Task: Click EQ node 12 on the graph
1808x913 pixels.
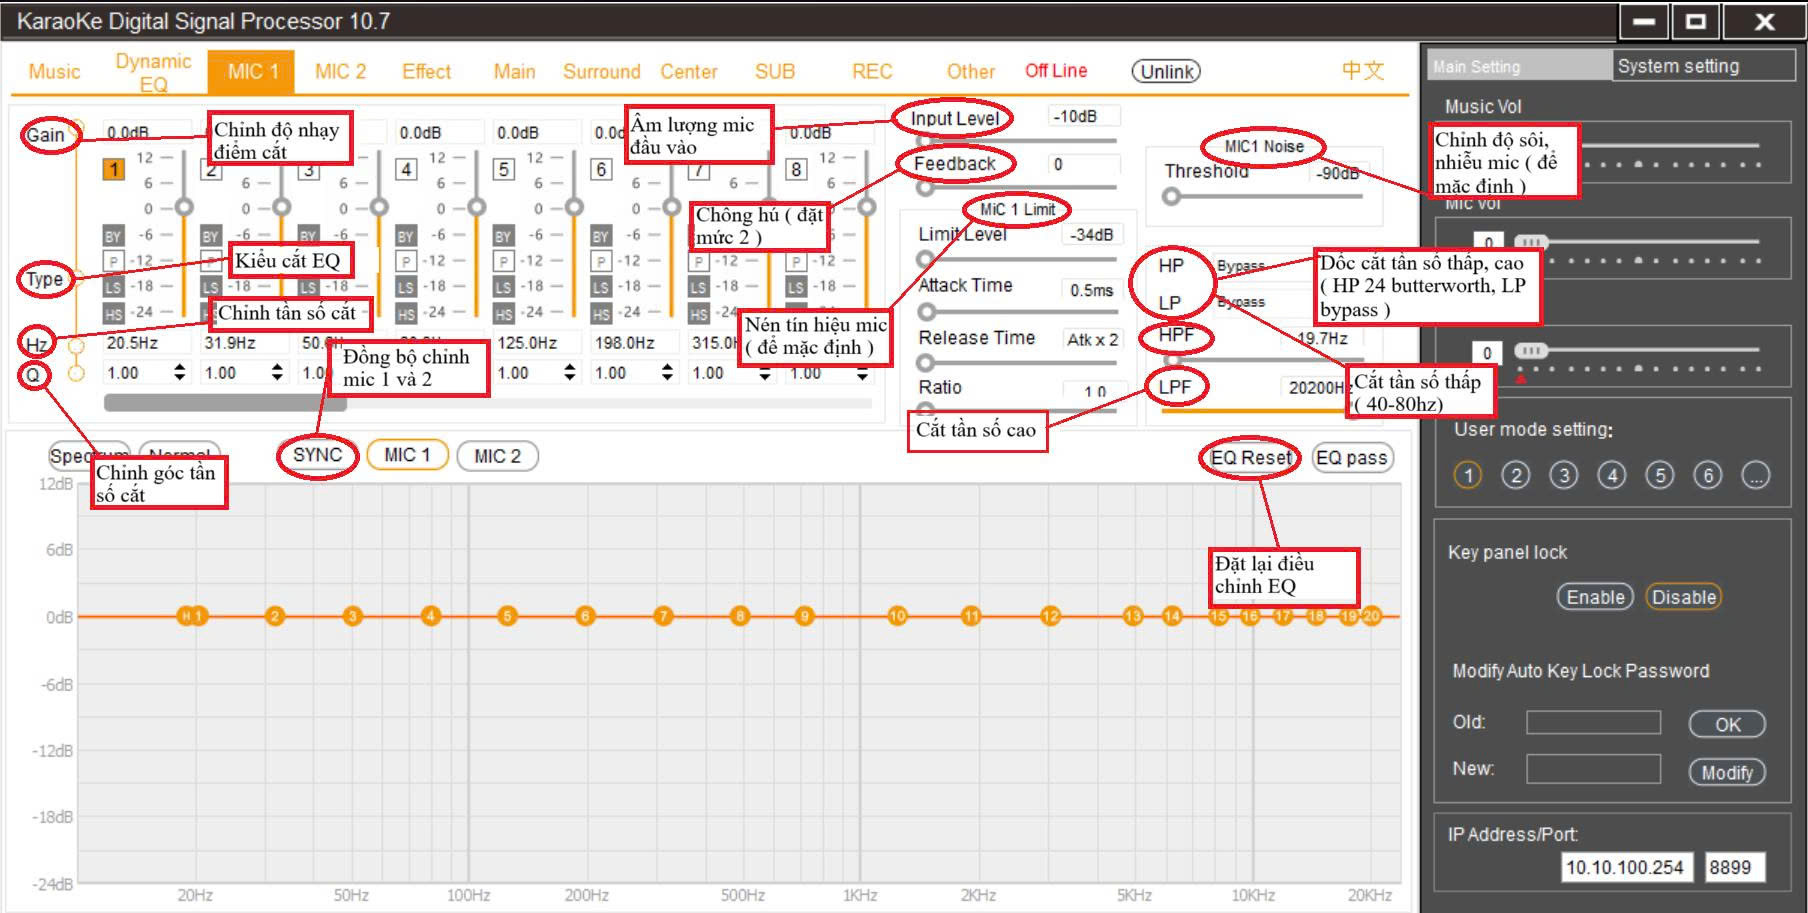Action: click(x=1050, y=616)
